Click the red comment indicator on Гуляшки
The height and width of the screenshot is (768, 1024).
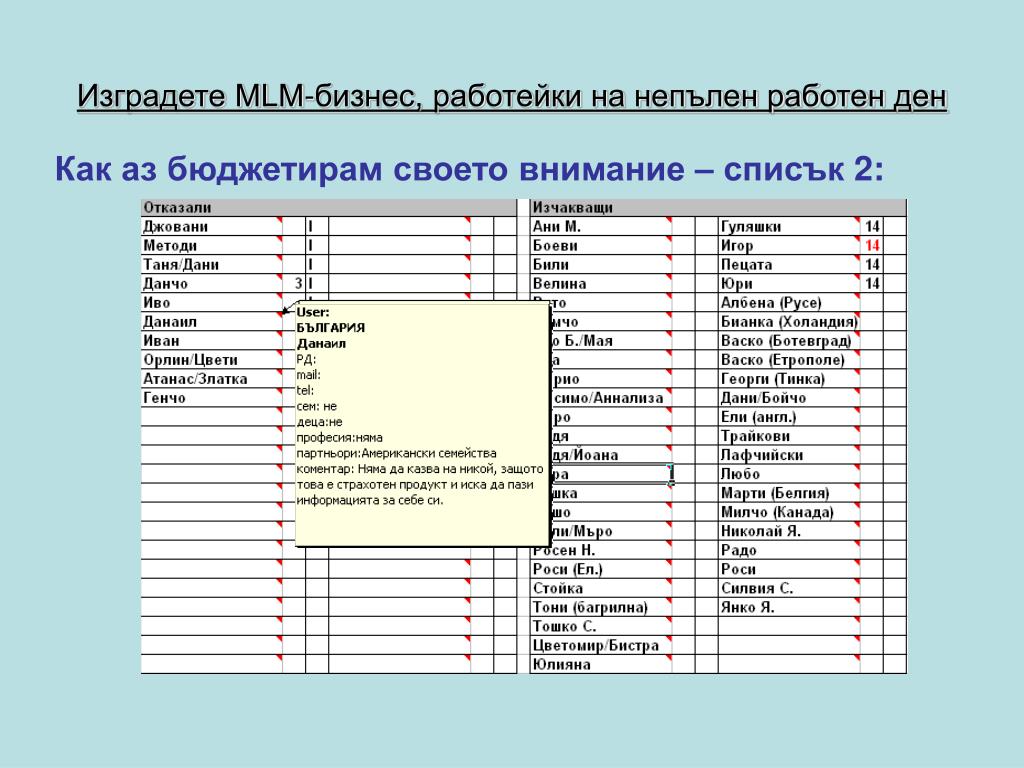(857, 221)
